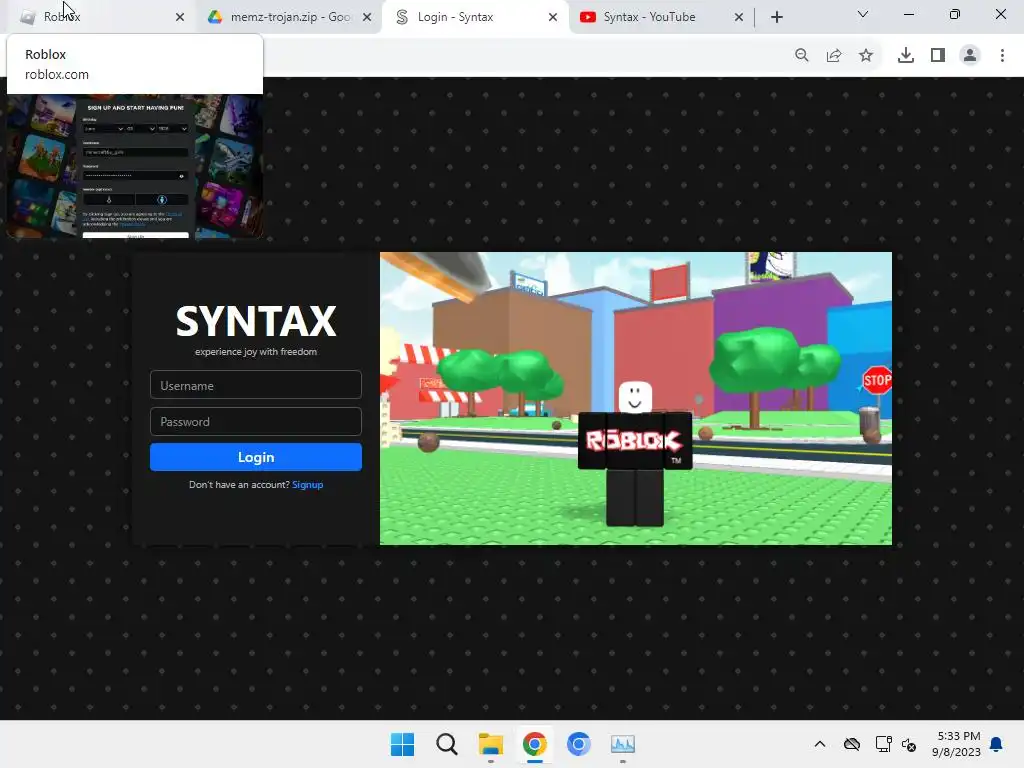1024x768 pixels.
Task: Open the clock showing 5:33 PM
Action: click(957, 744)
